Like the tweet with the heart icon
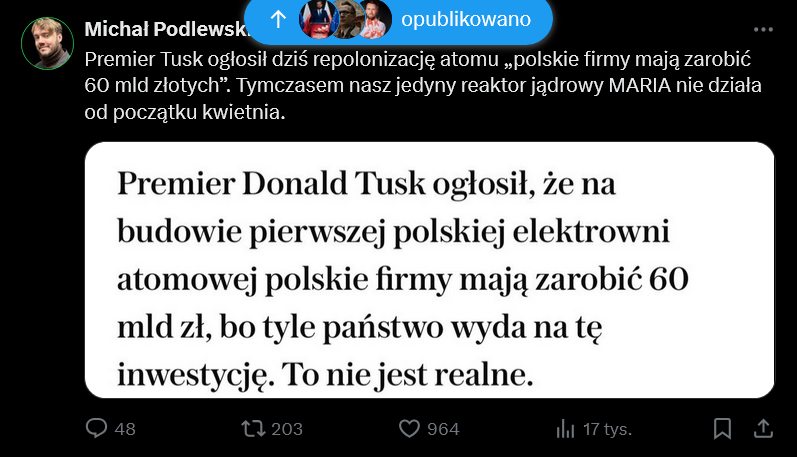 pyautogui.click(x=409, y=428)
